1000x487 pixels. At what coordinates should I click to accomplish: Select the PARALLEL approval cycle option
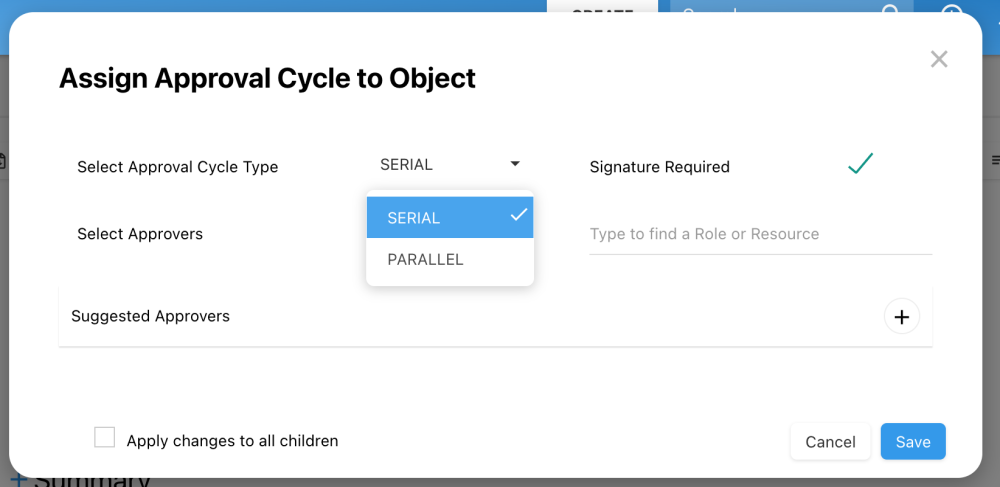tap(426, 260)
